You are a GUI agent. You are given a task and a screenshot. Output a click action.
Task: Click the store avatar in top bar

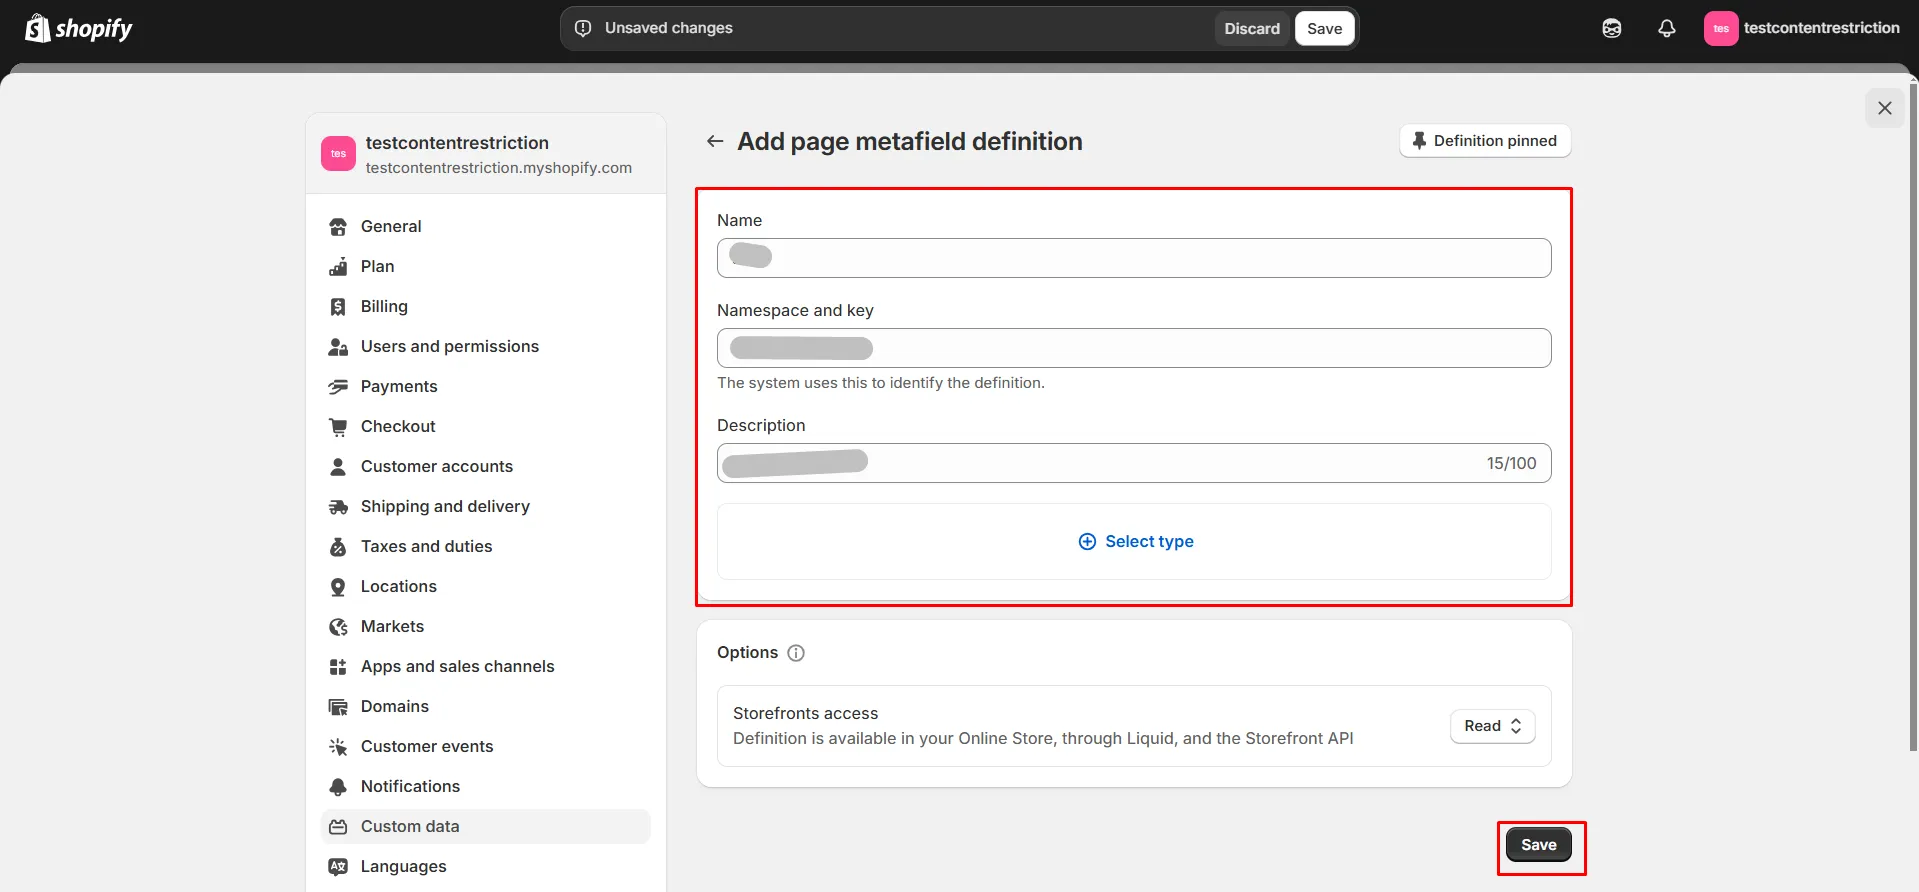pos(1720,29)
